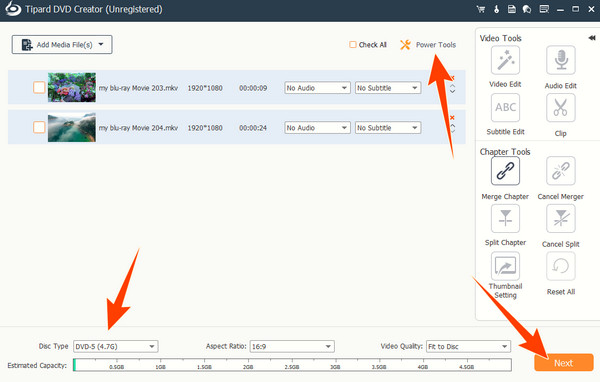Click the Cancel Merger icon
The image size is (600, 382).
pyautogui.click(x=561, y=171)
